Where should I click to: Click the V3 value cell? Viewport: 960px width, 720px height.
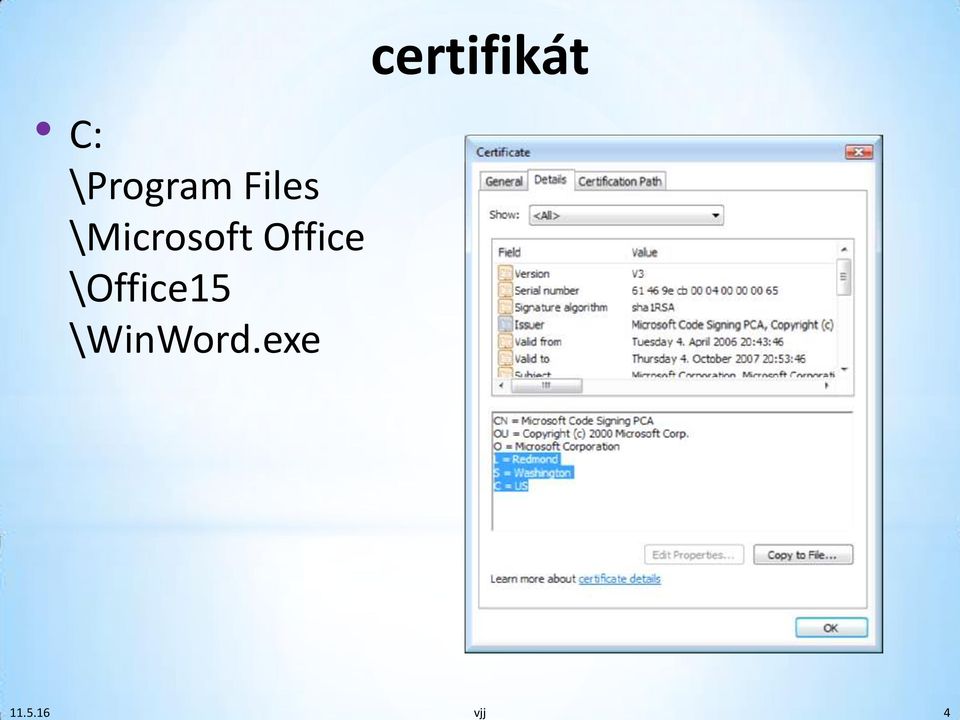pos(637,274)
